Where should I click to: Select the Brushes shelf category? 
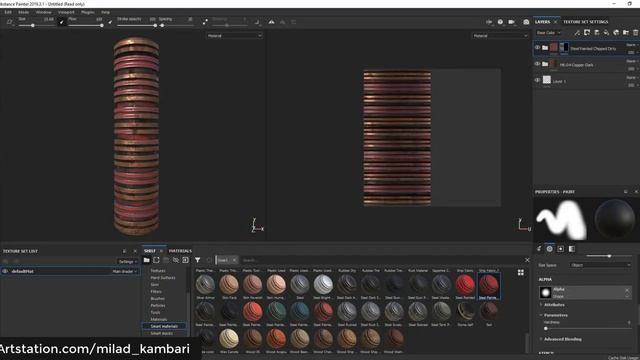click(158, 298)
